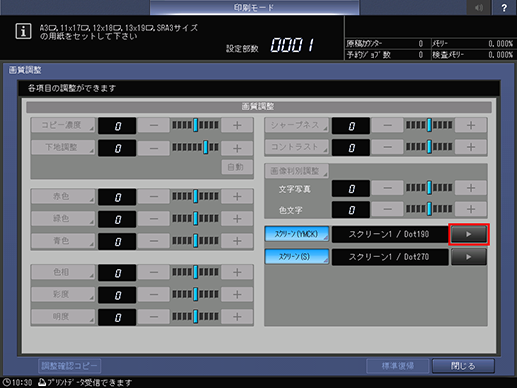Click the プリントデータ受信できます status message
This screenshot has height=388, width=517.
click(85, 382)
